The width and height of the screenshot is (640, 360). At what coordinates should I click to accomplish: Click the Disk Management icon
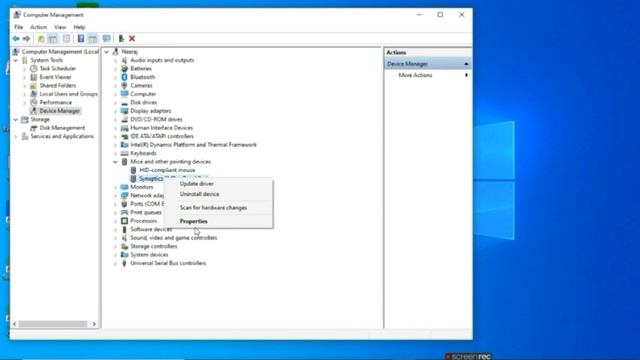[34, 128]
